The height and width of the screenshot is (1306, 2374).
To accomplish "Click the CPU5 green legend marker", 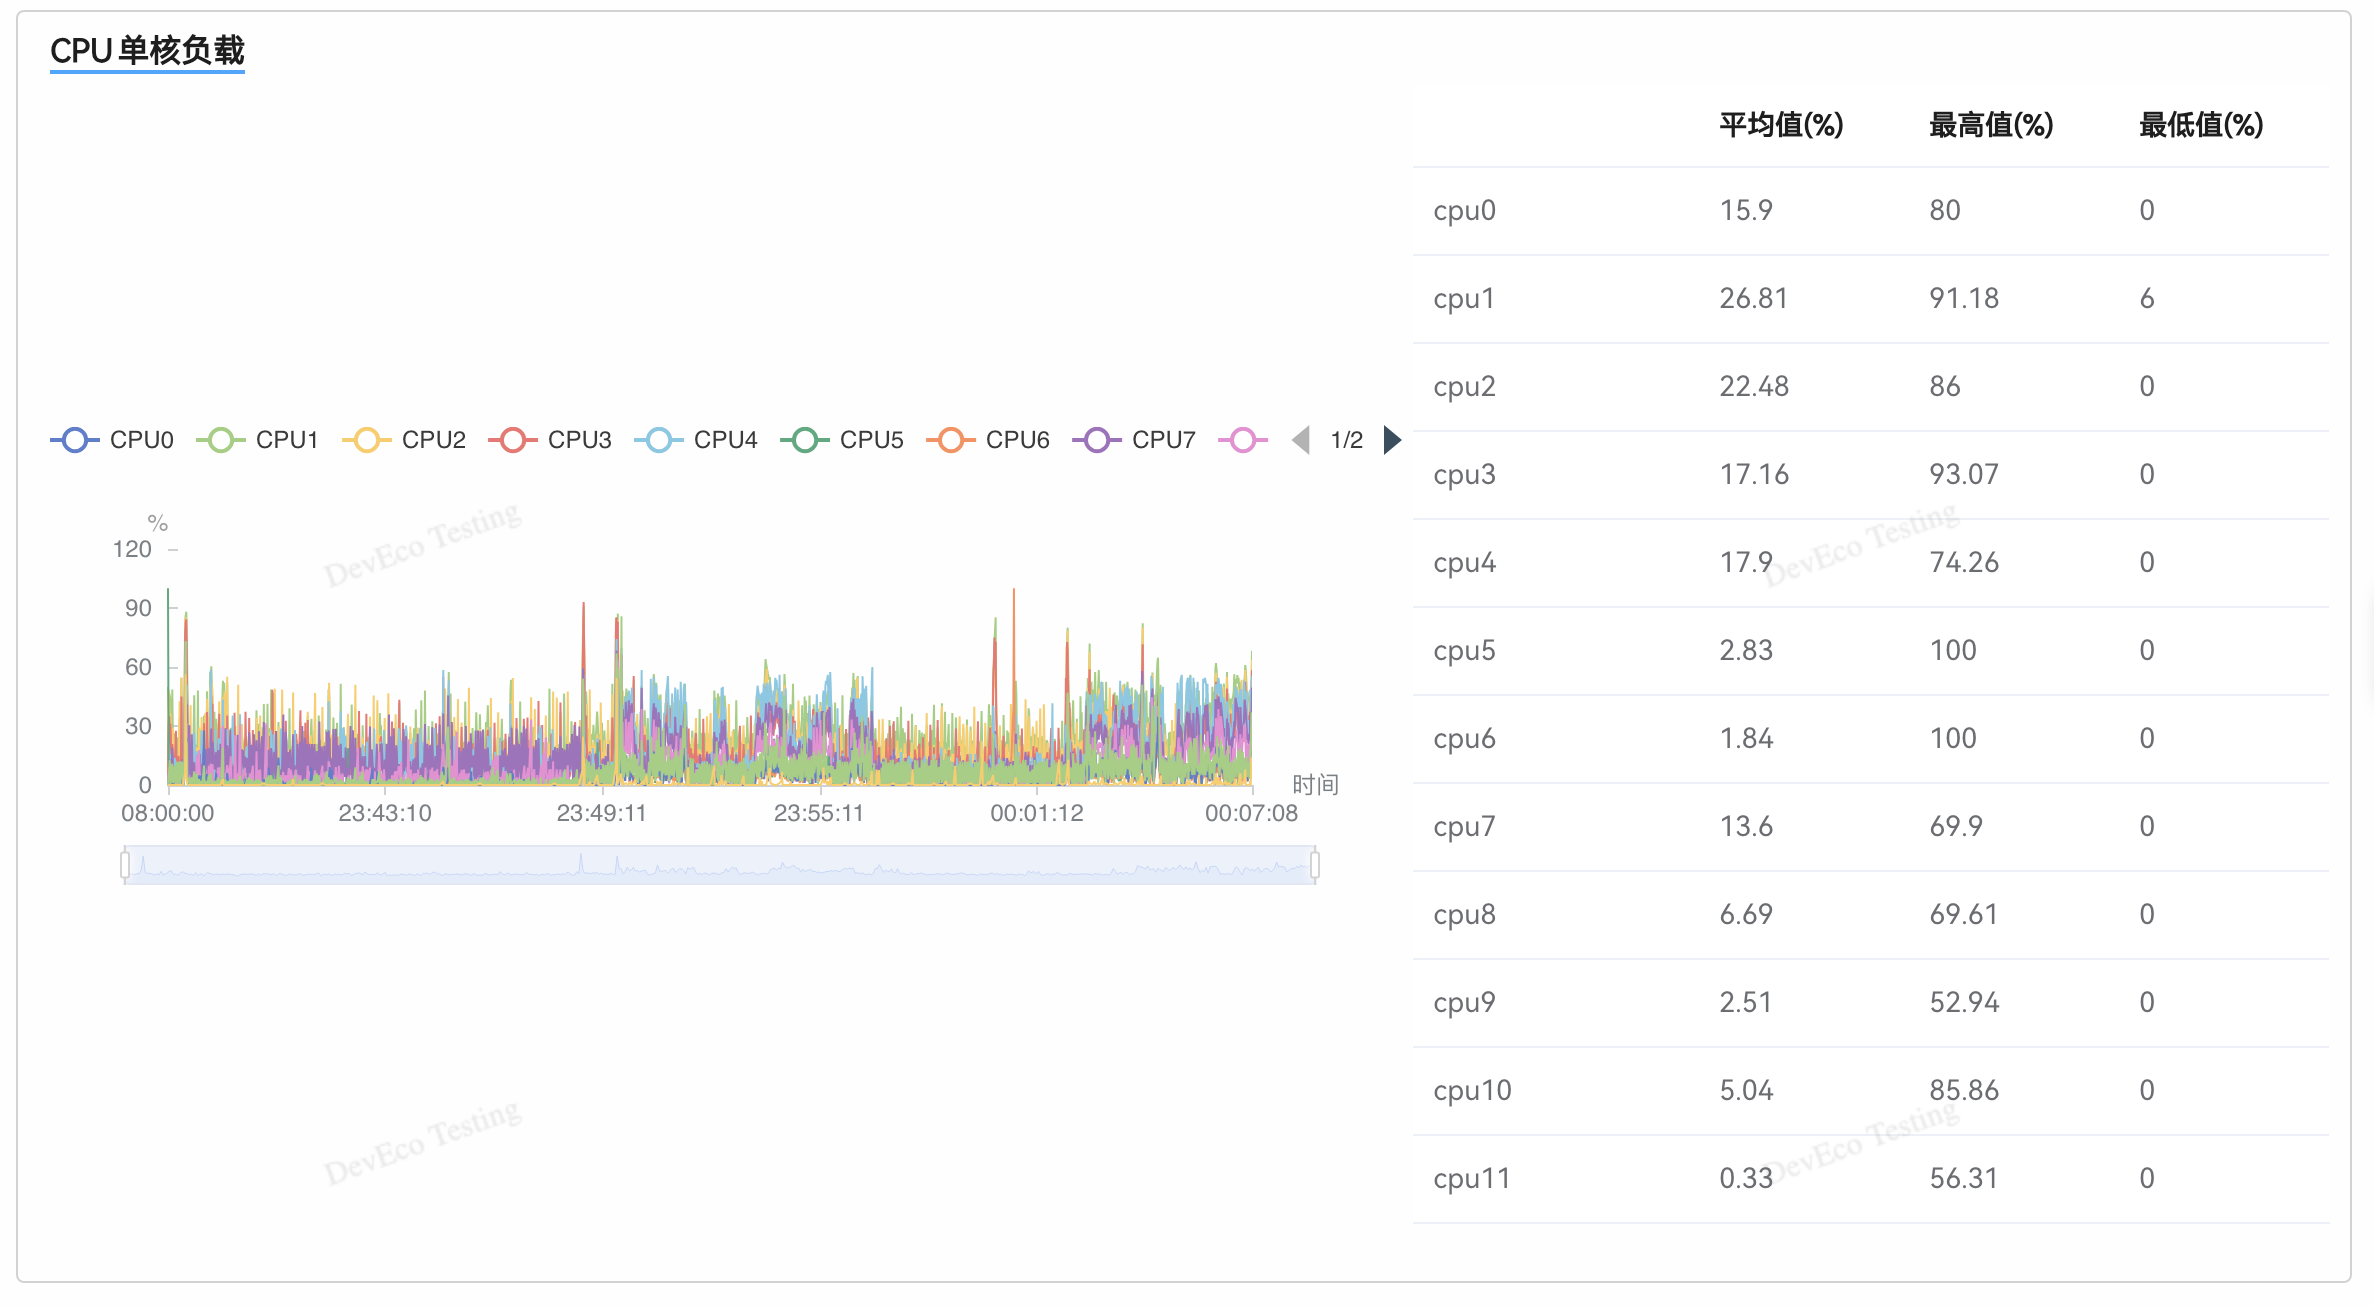I will pyautogui.click(x=804, y=440).
